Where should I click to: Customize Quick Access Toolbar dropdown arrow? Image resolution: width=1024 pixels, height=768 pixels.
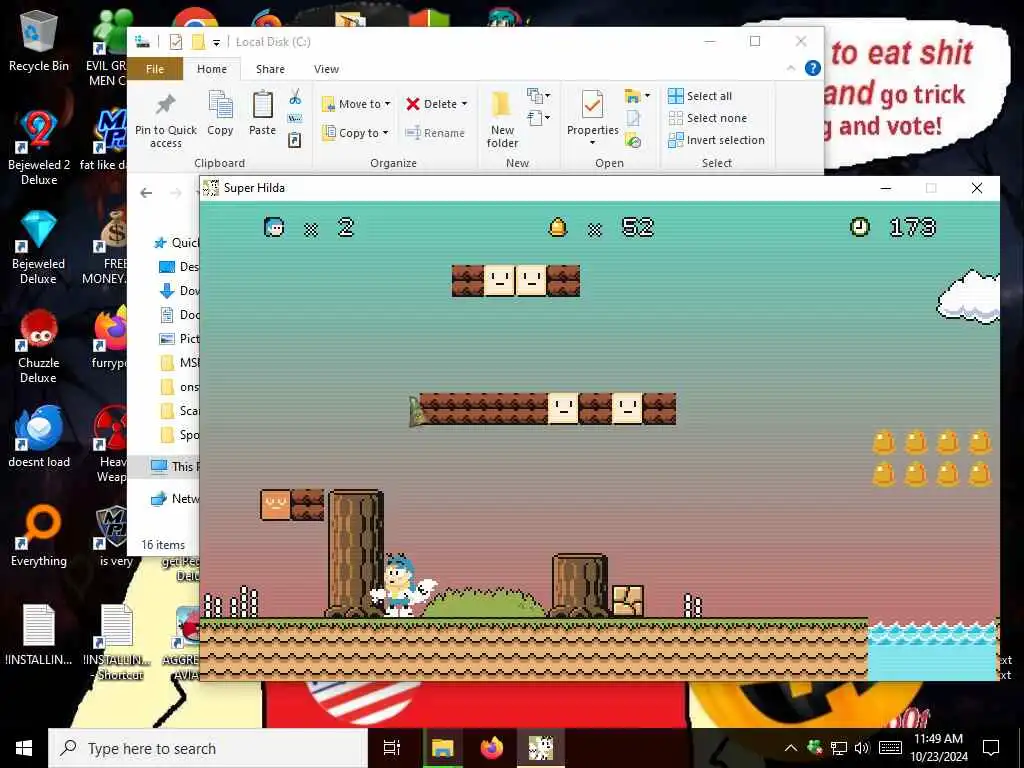216,42
